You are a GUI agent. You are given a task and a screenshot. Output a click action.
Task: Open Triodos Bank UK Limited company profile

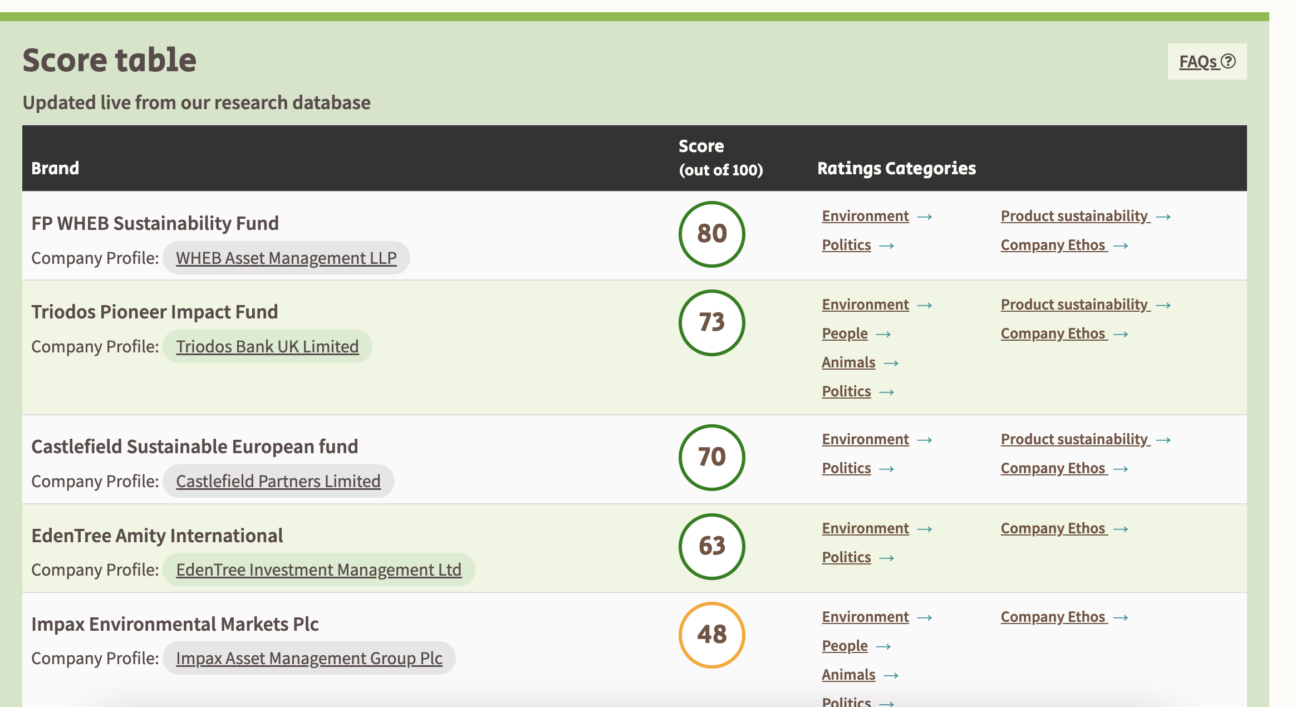(x=267, y=347)
